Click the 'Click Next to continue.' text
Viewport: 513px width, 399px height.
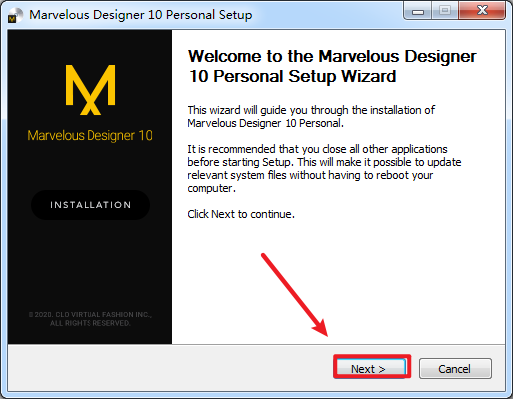pyautogui.click(x=241, y=214)
